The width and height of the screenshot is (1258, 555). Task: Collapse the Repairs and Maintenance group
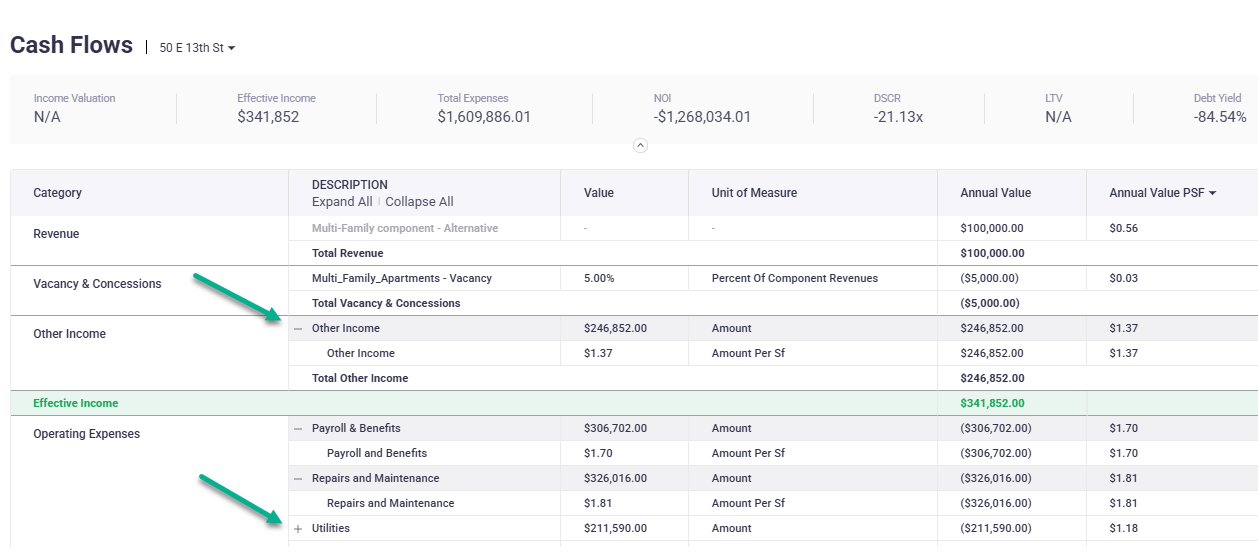pyautogui.click(x=298, y=479)
